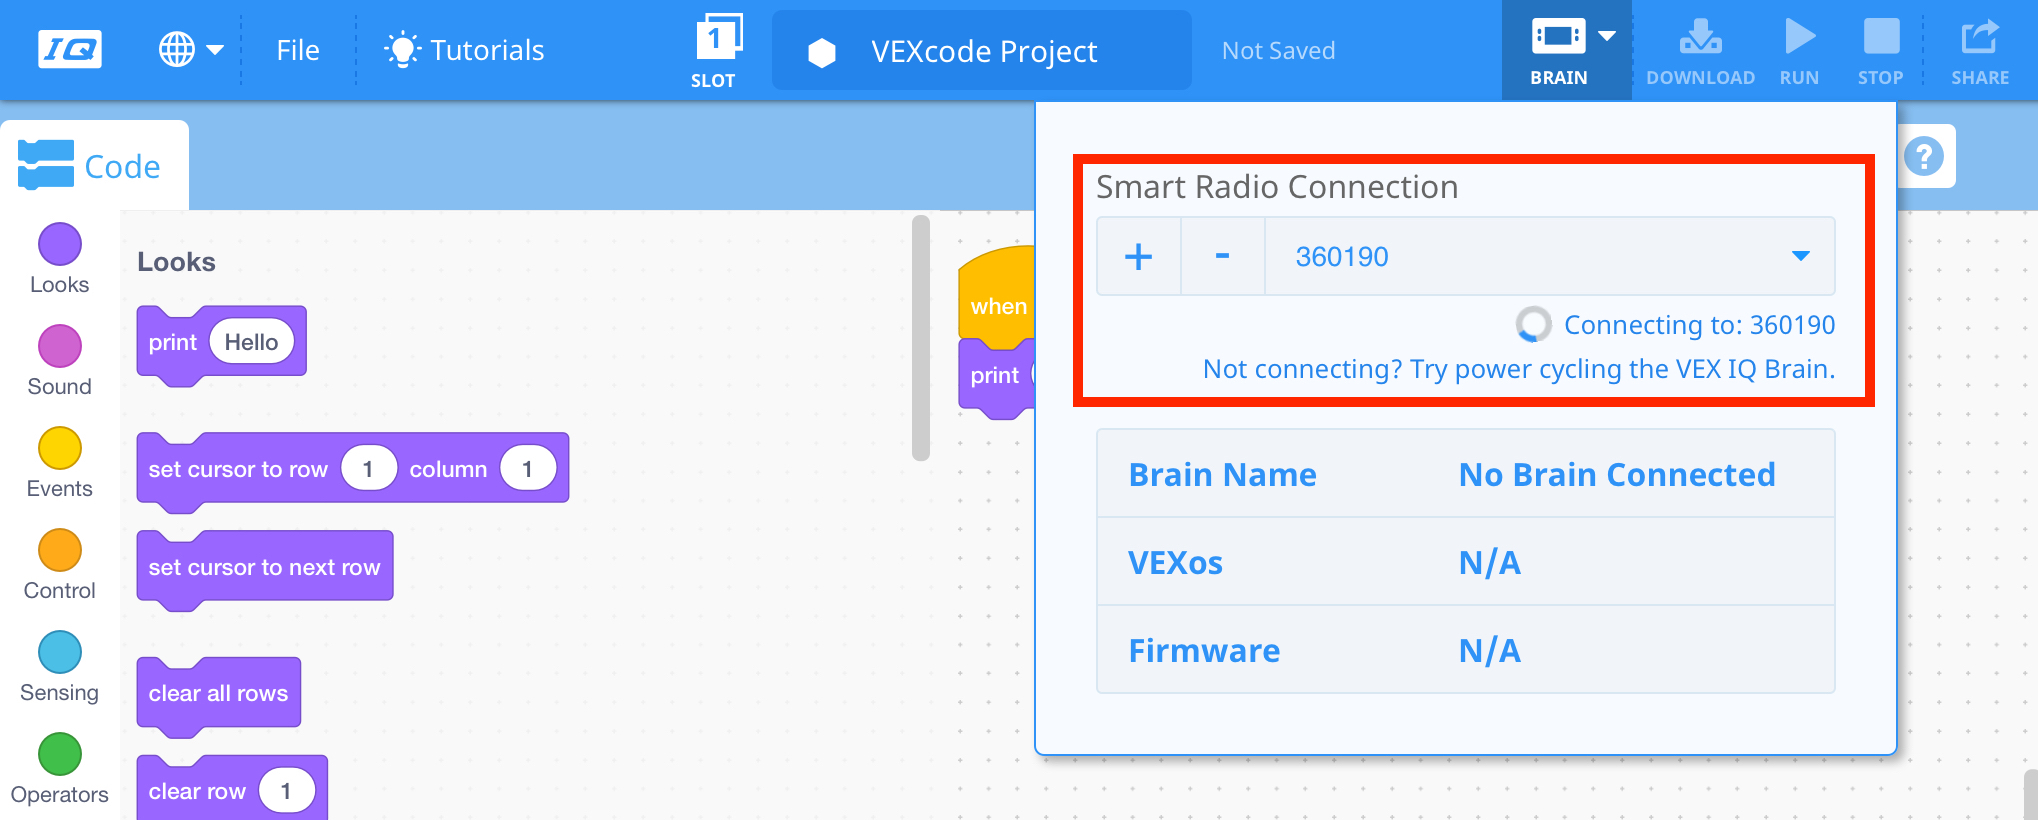The height and width of the screenshot is (820, 2038).
Task: Click the Run play button
Action: [1799, 50]
